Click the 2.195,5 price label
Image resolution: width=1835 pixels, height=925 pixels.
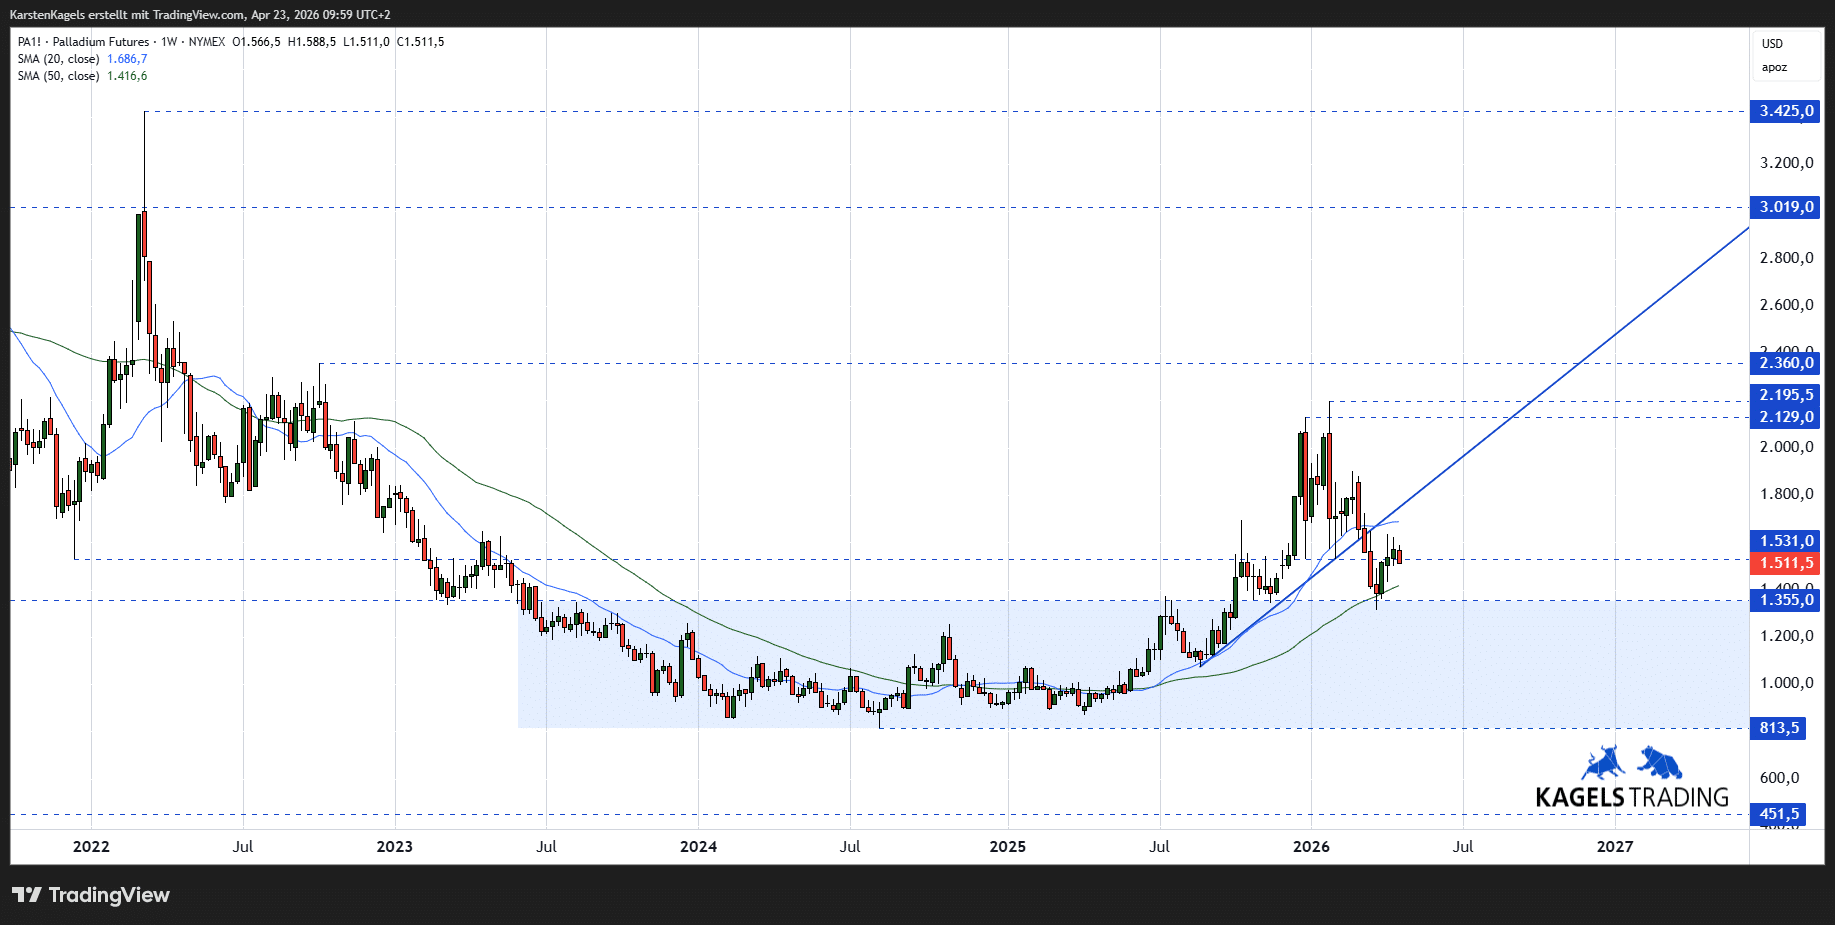(x=1786, y=395)
